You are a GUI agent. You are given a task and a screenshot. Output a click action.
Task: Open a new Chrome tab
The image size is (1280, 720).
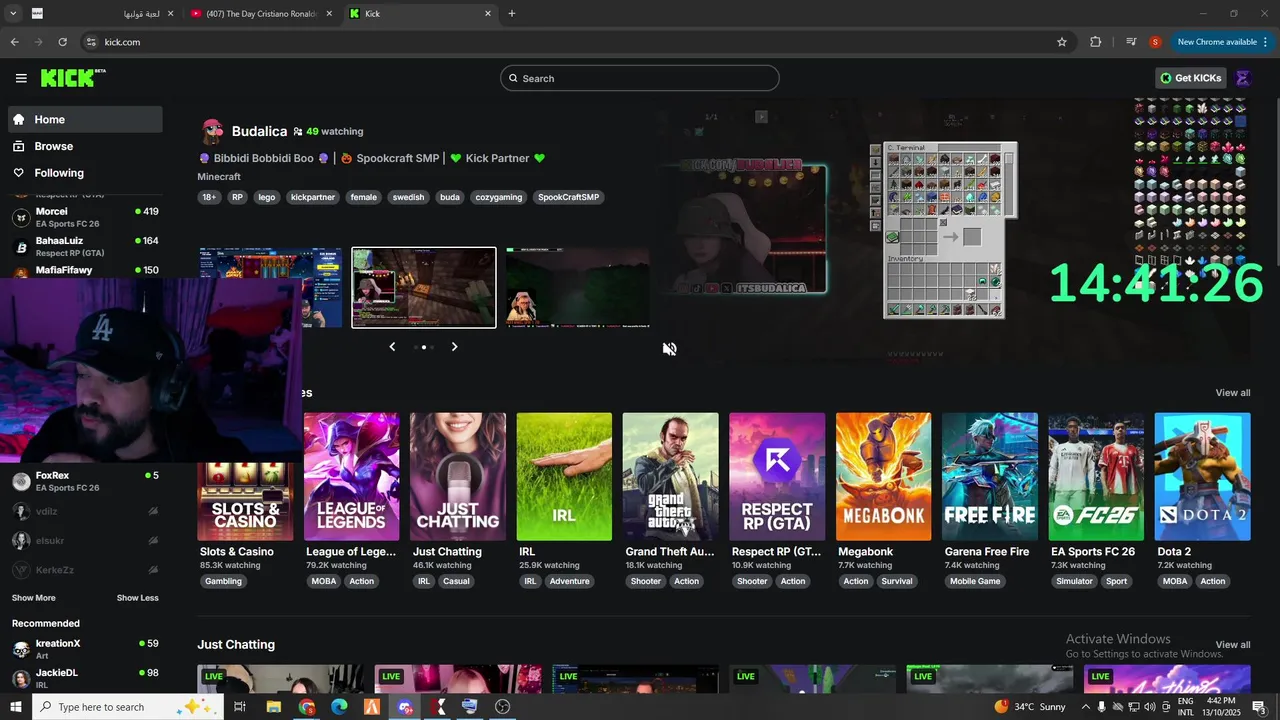[x=512, y=14]
